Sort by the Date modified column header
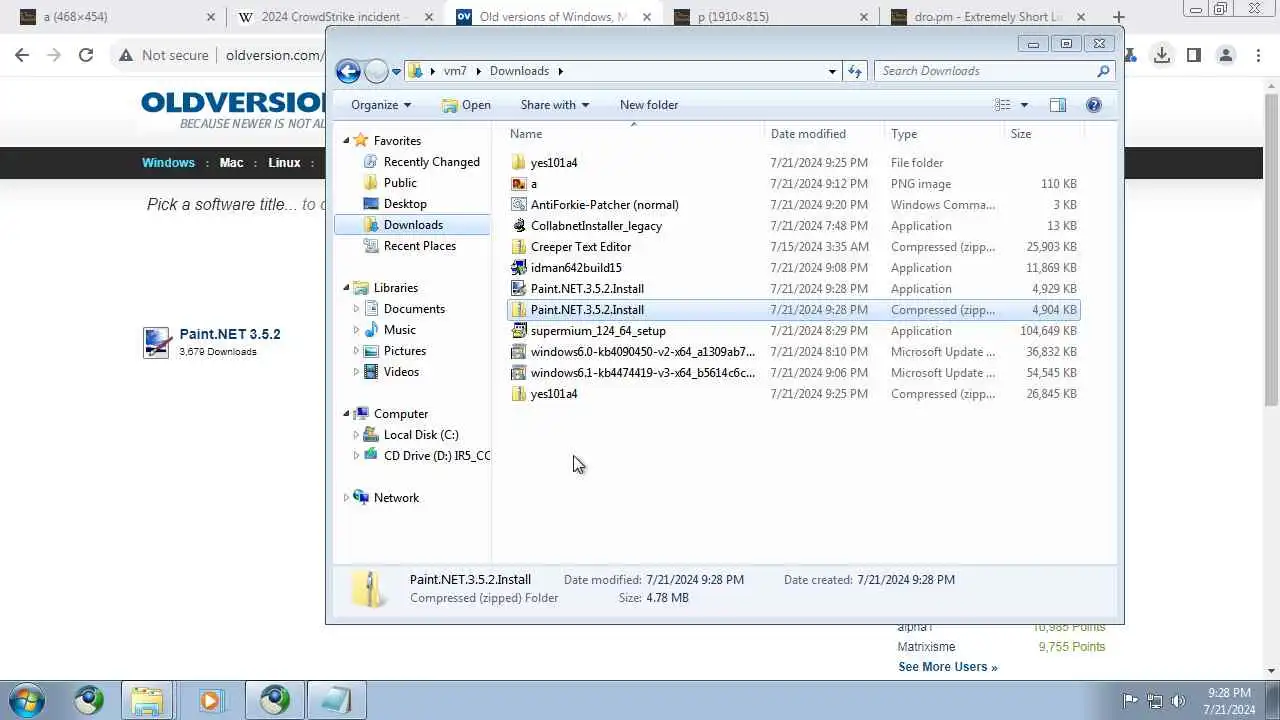The image size is (1280, 720). (x=826, y=134)
